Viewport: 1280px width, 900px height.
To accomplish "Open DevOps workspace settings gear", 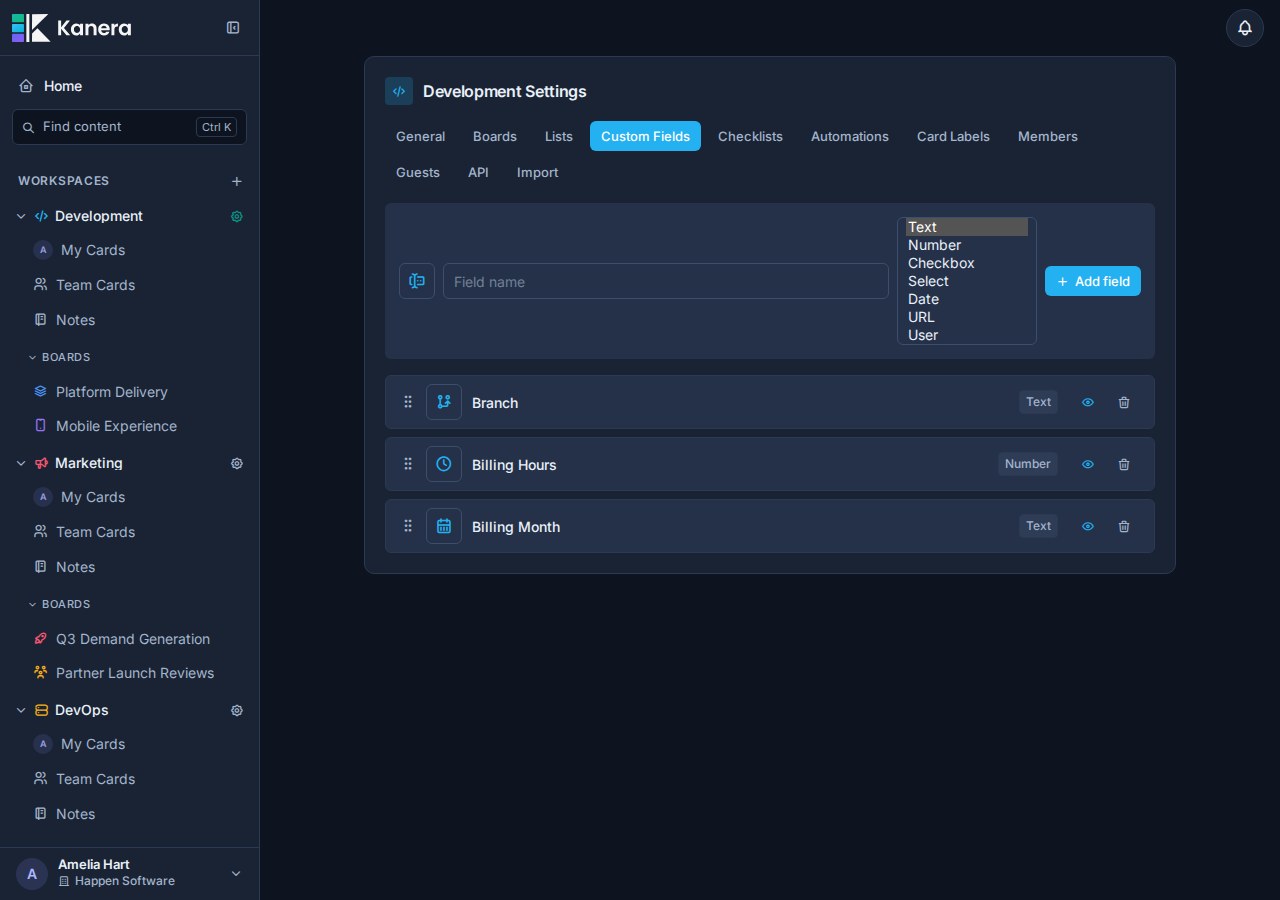I will [237, 710].
